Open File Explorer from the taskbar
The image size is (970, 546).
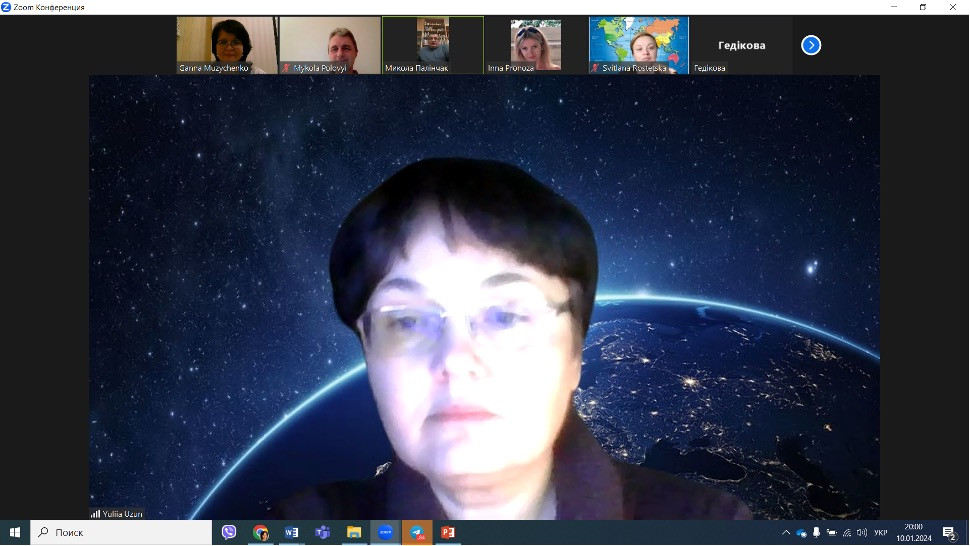tap(354, 532)
